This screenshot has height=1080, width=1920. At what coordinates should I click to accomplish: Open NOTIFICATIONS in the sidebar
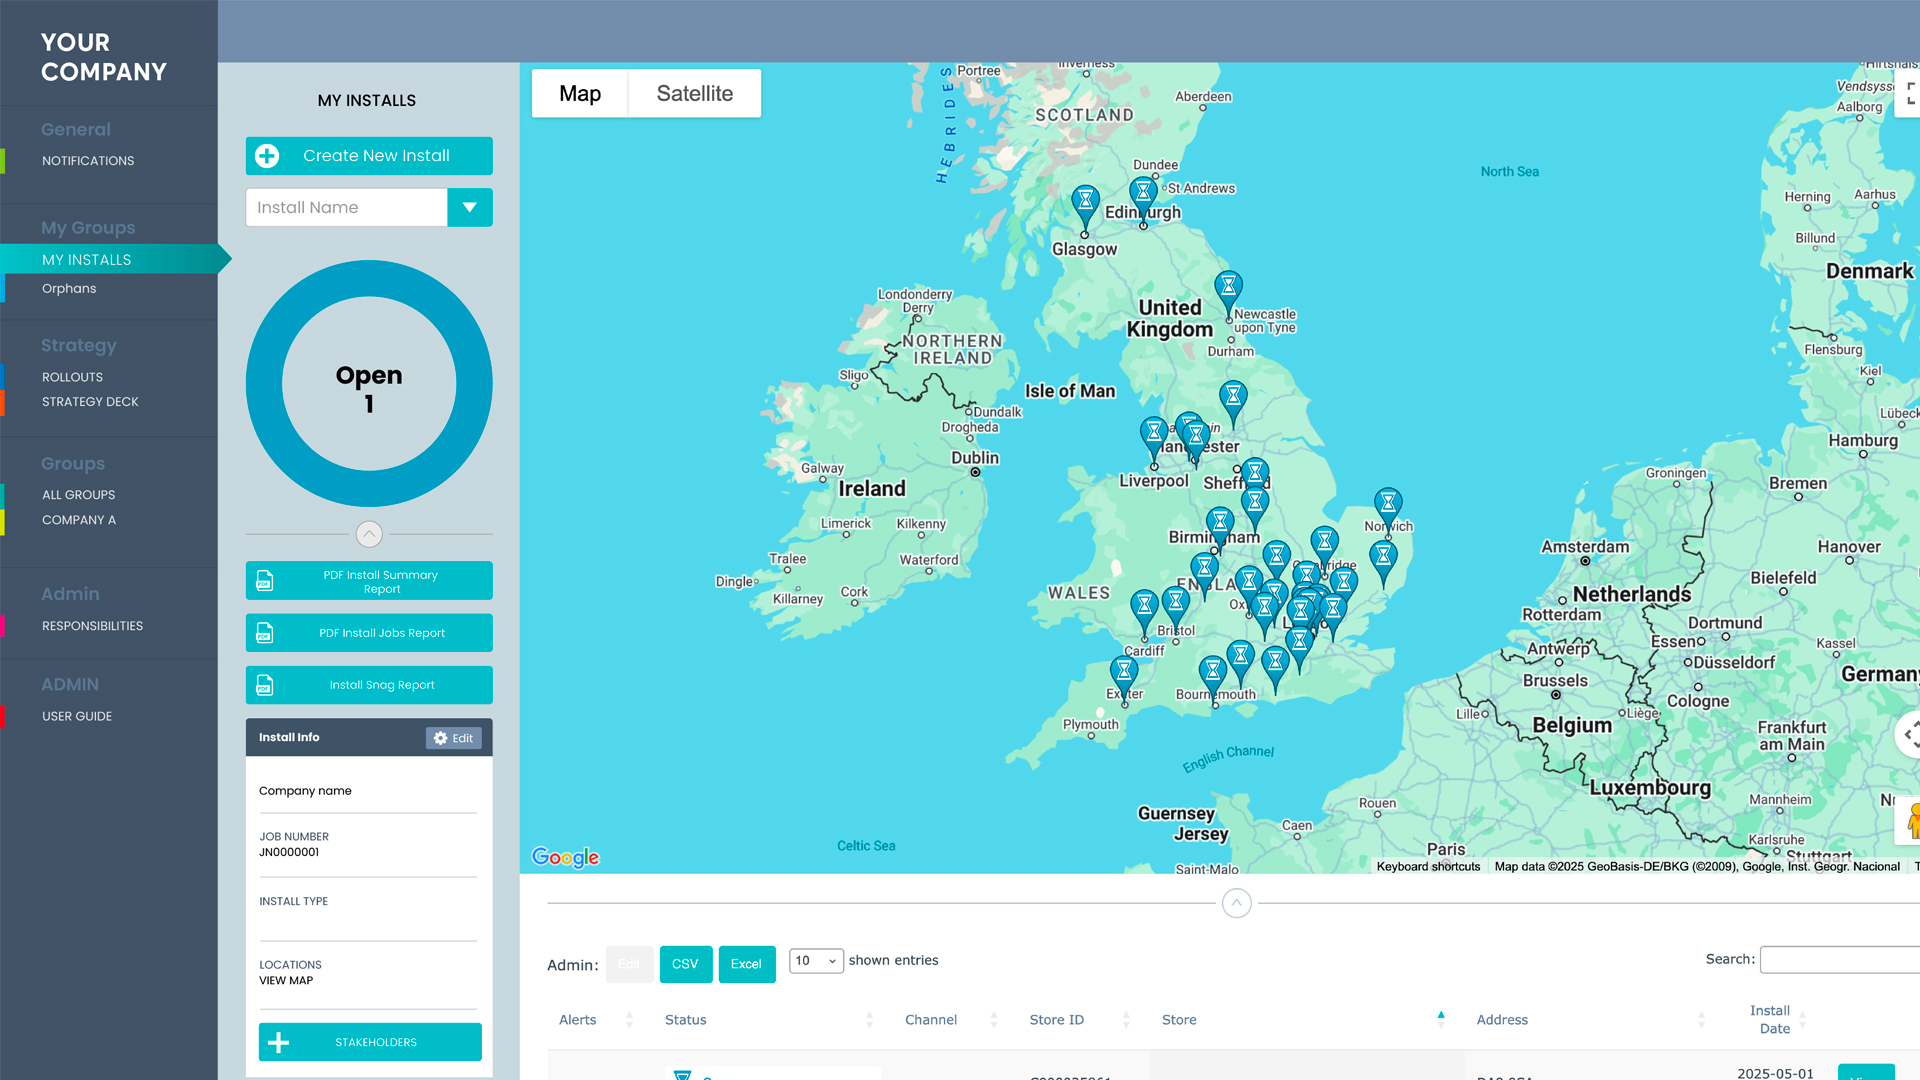(x=88, y=161)
